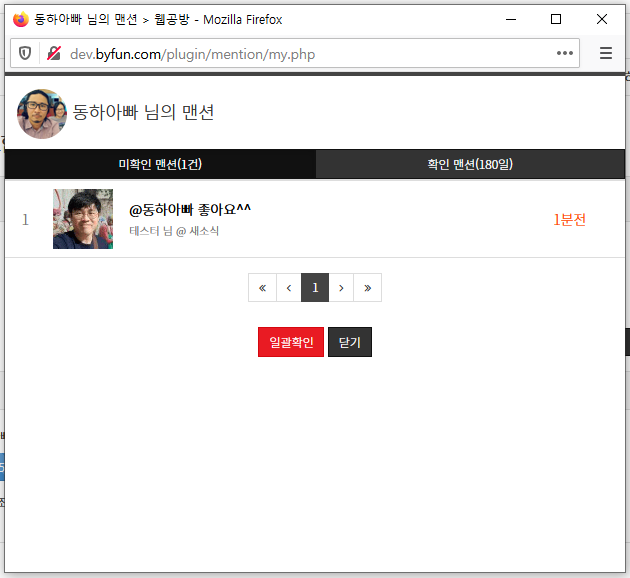Click the red 일괄확인 button
This screenshot has height=578, width=630.
click(x=291, y=342)
